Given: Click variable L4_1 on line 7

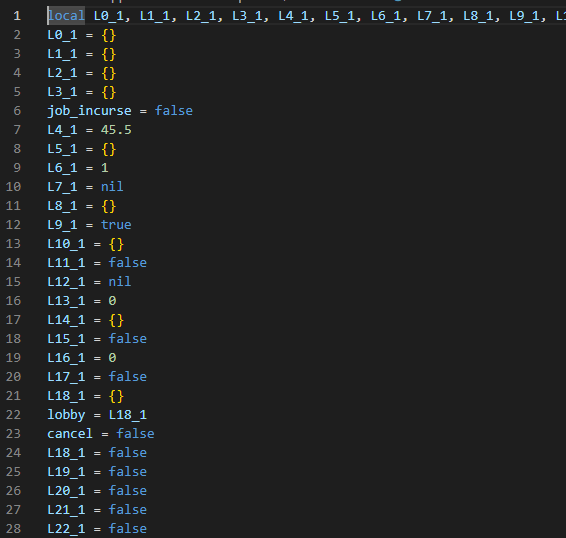Looking at the screenshot, I should pyautogui.click(x=62, y=130).
